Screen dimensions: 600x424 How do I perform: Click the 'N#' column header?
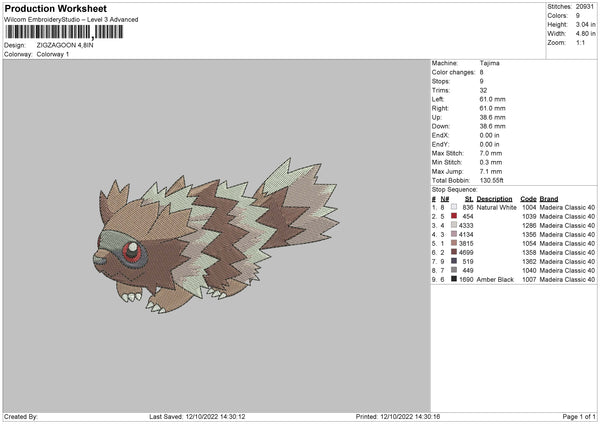coord(445,199)
